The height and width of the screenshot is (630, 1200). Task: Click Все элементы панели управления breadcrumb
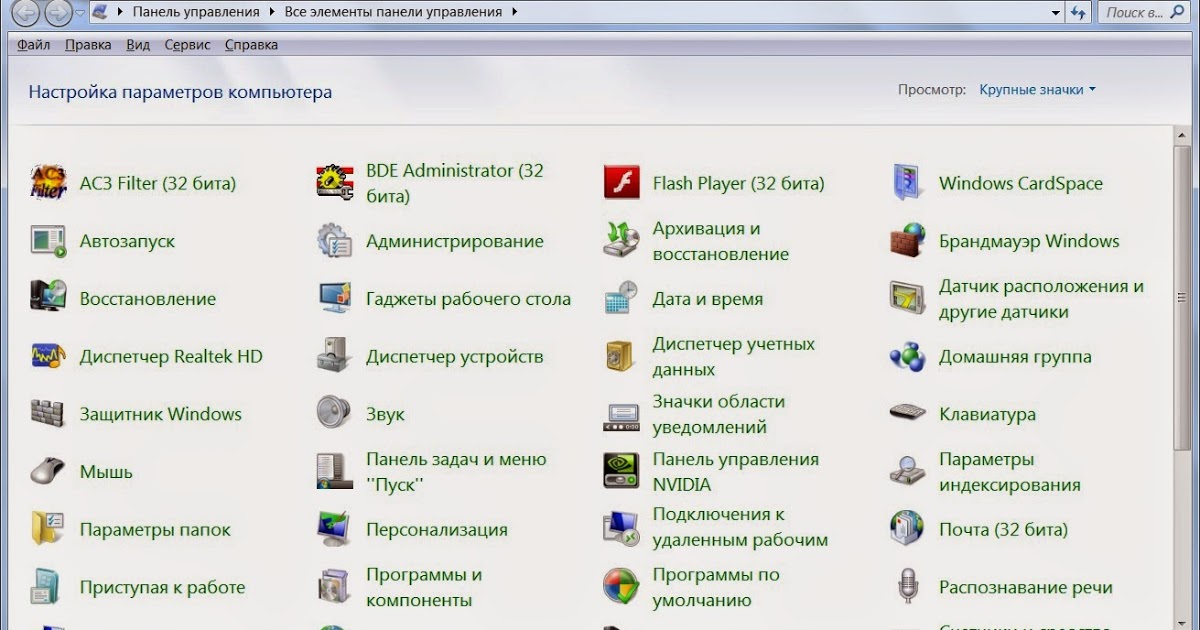click(x=394, y=13)
